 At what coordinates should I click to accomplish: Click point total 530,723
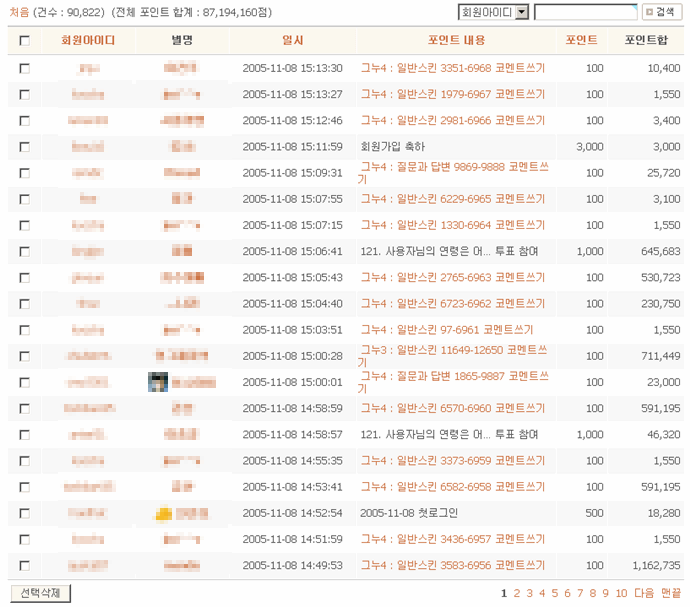click(661, 277)
